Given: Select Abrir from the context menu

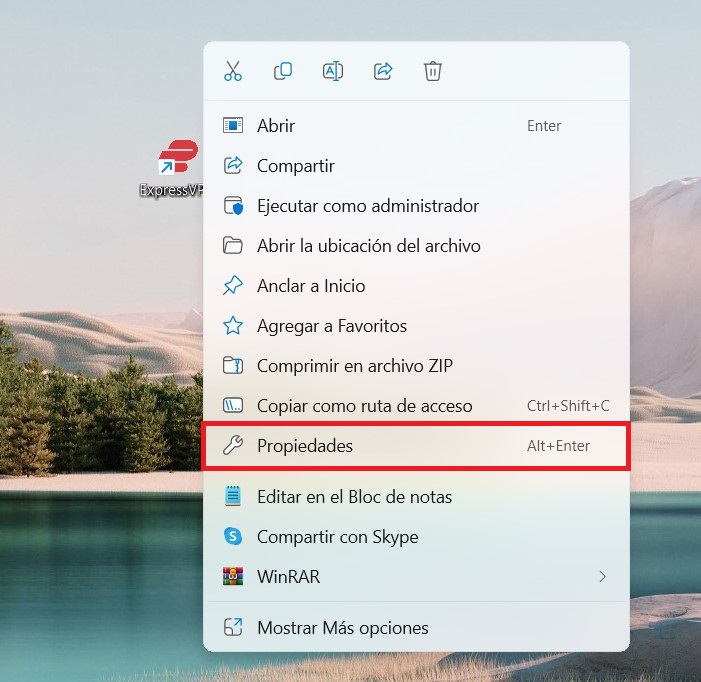Looking at the screenshot, I should coord(416,126).
